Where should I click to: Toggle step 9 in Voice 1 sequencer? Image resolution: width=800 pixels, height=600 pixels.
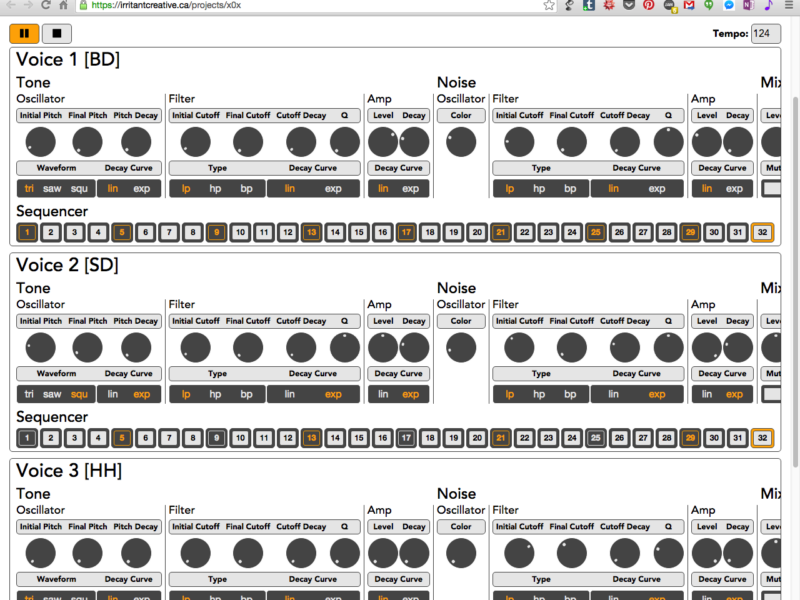216,232
